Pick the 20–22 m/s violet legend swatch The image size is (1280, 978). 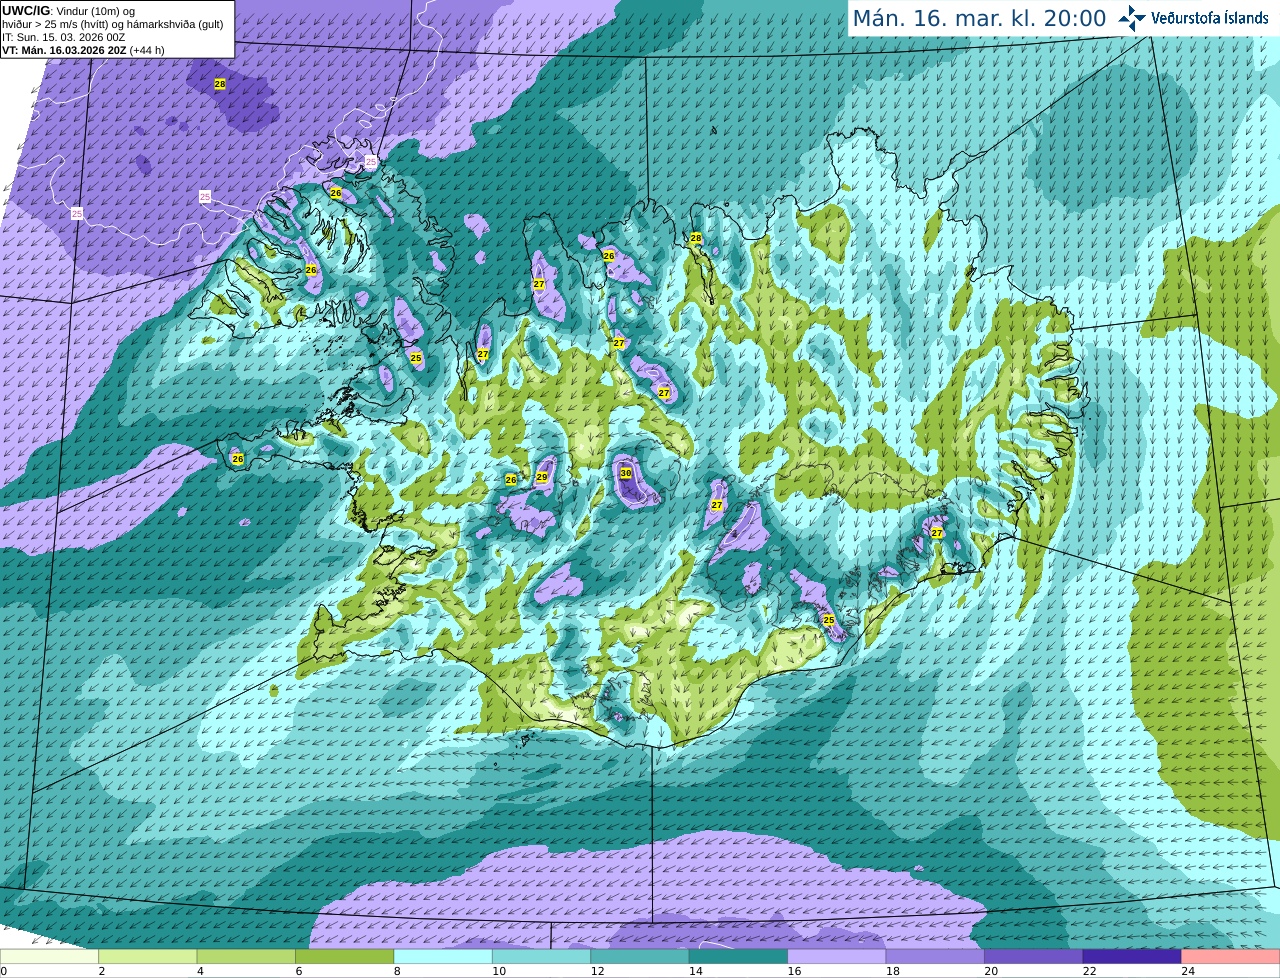1034,956
